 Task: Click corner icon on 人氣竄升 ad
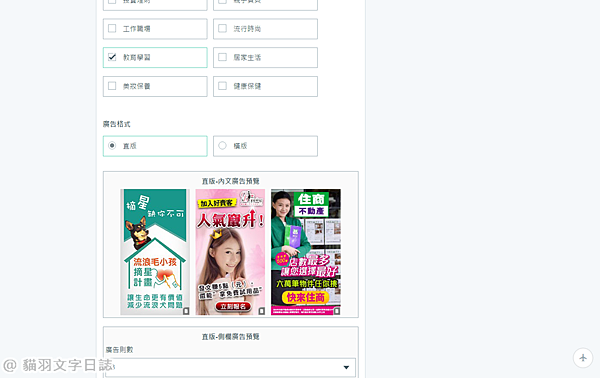pos(261,311)
